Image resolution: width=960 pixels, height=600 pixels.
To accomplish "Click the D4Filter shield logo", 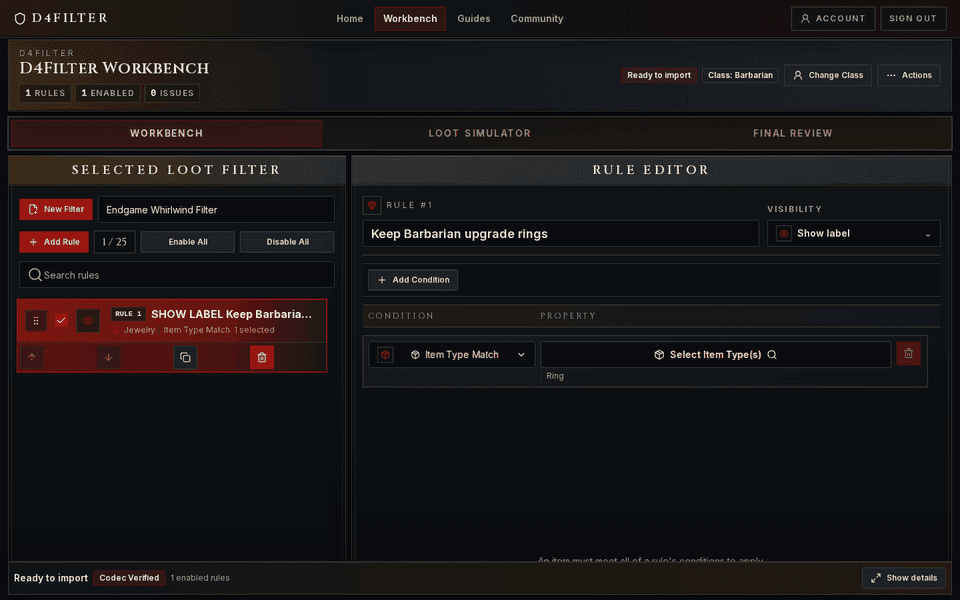I will click(20, 18).
